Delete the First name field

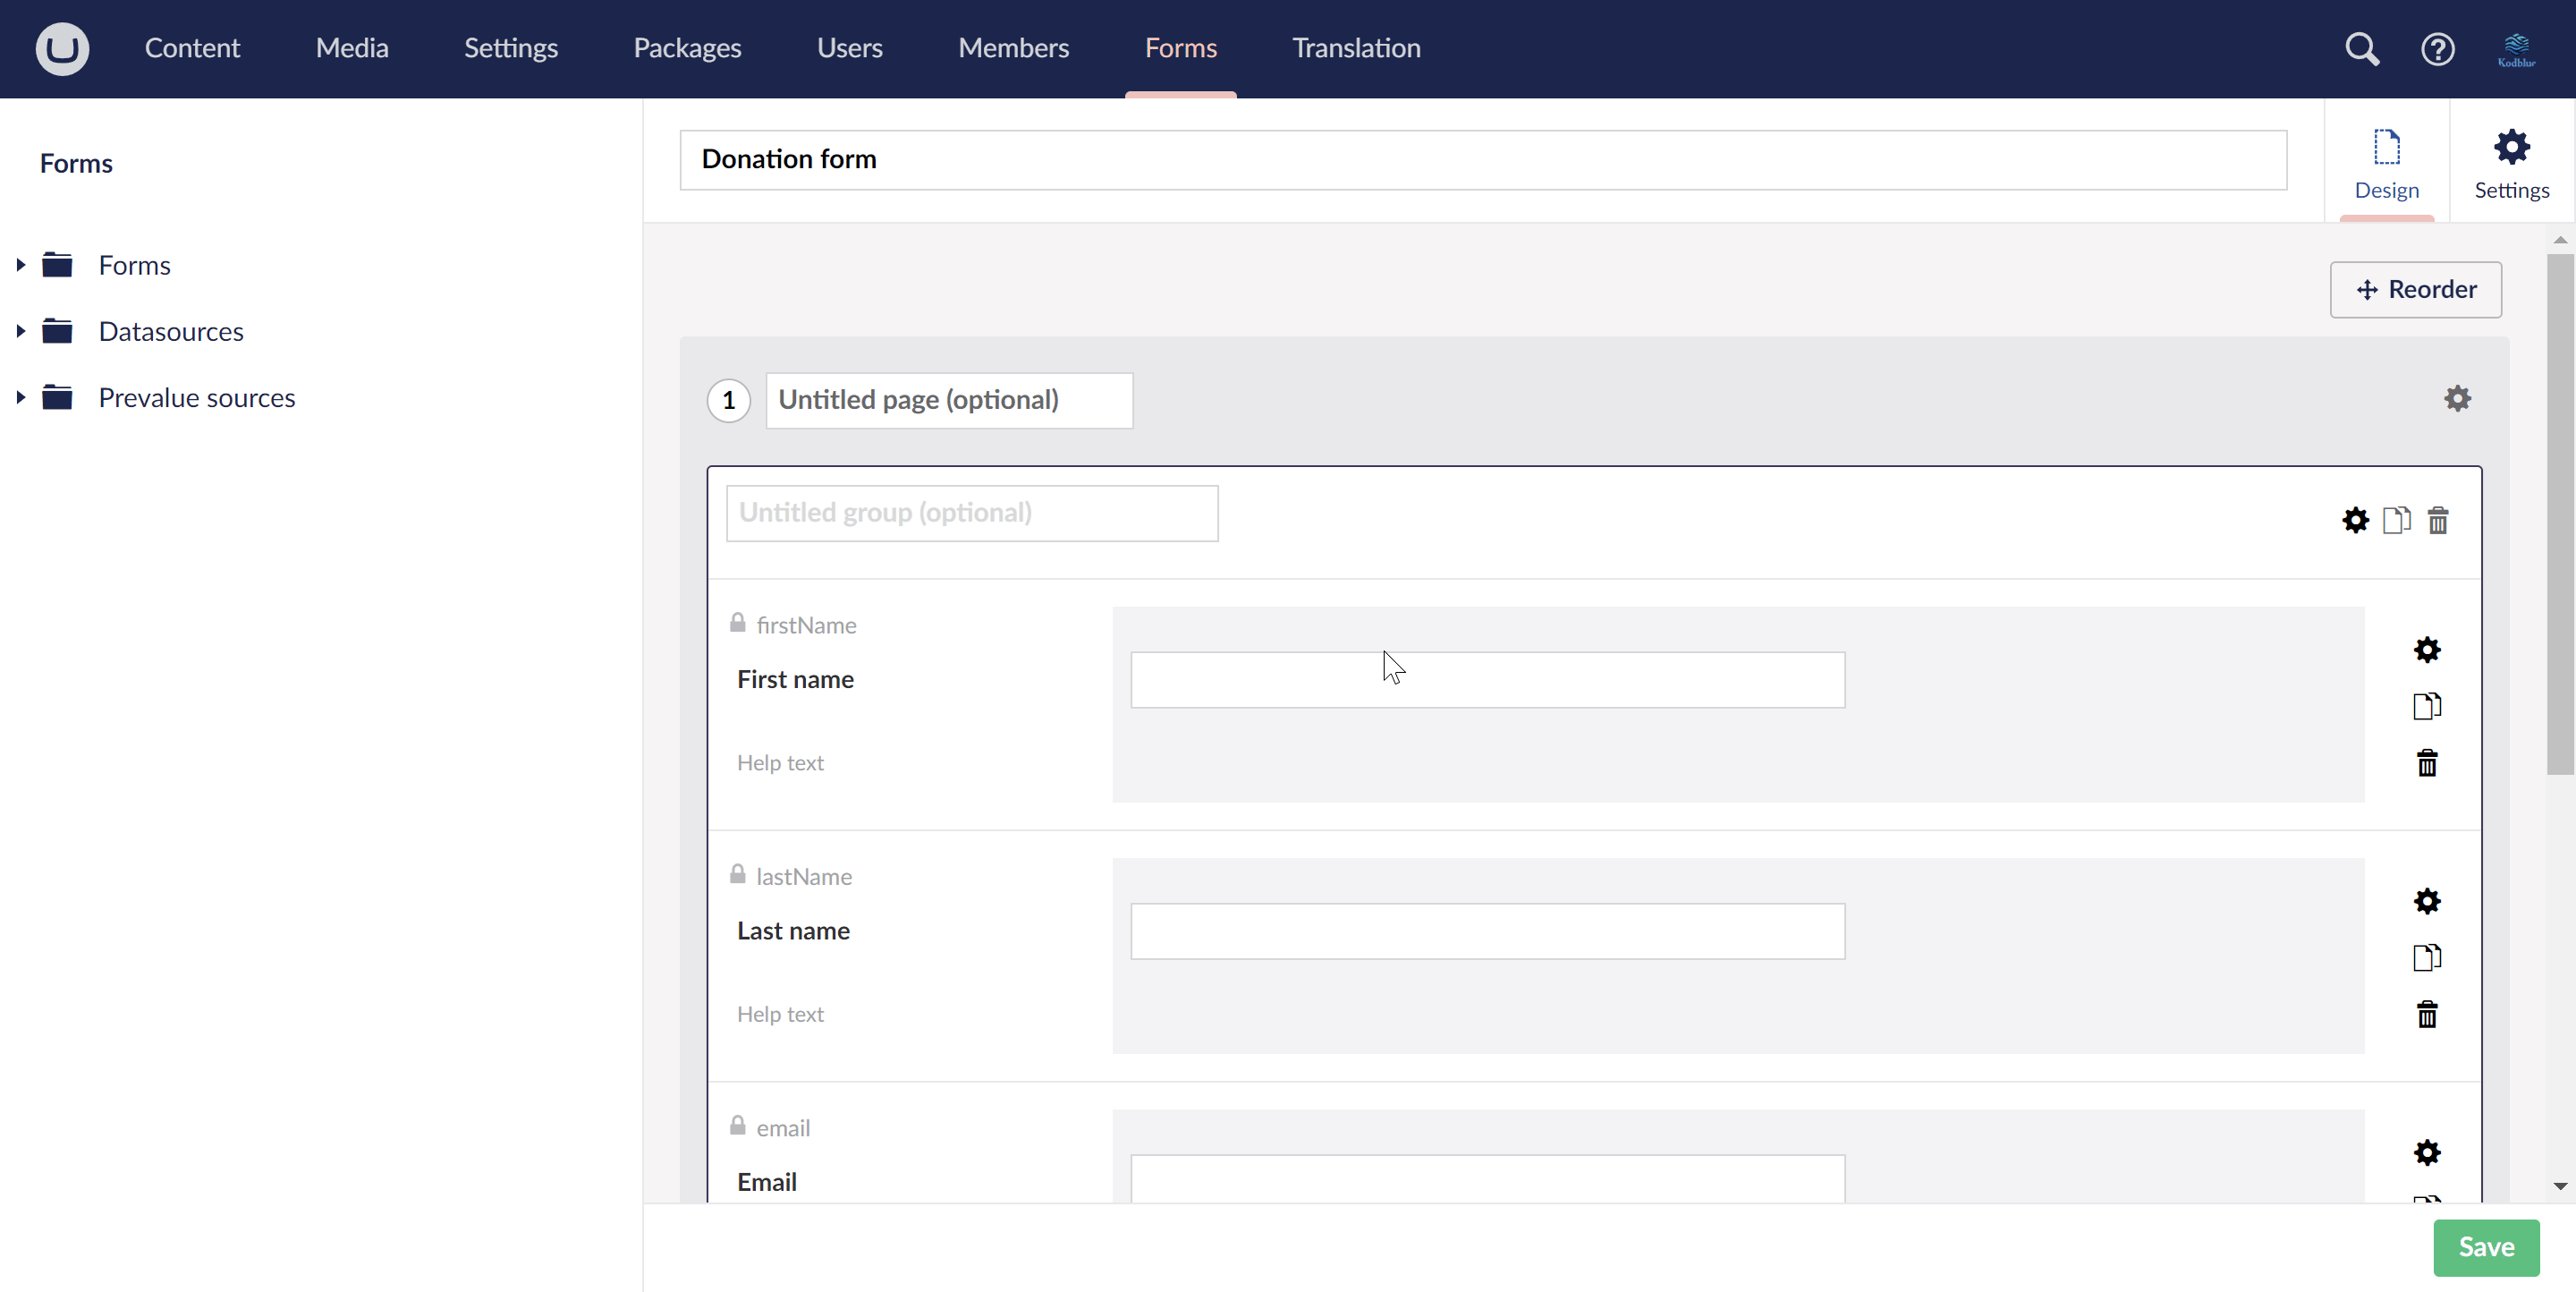pyautogui.click(x=2427, y=763)
